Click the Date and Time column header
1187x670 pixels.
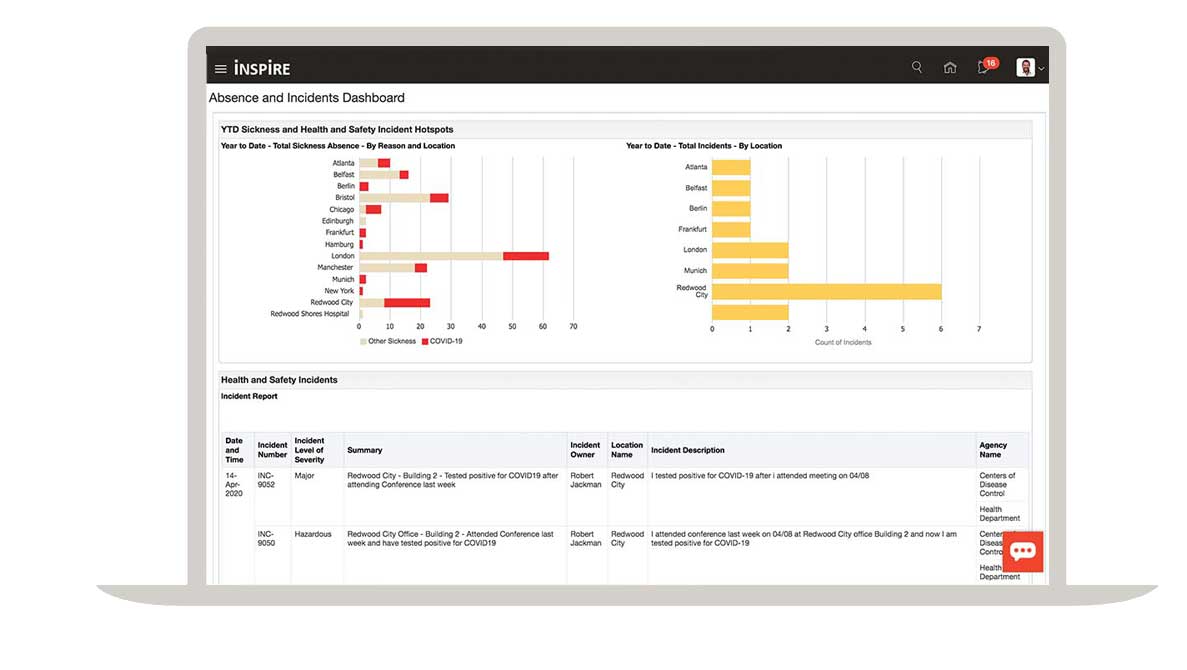tap(234, 450)
